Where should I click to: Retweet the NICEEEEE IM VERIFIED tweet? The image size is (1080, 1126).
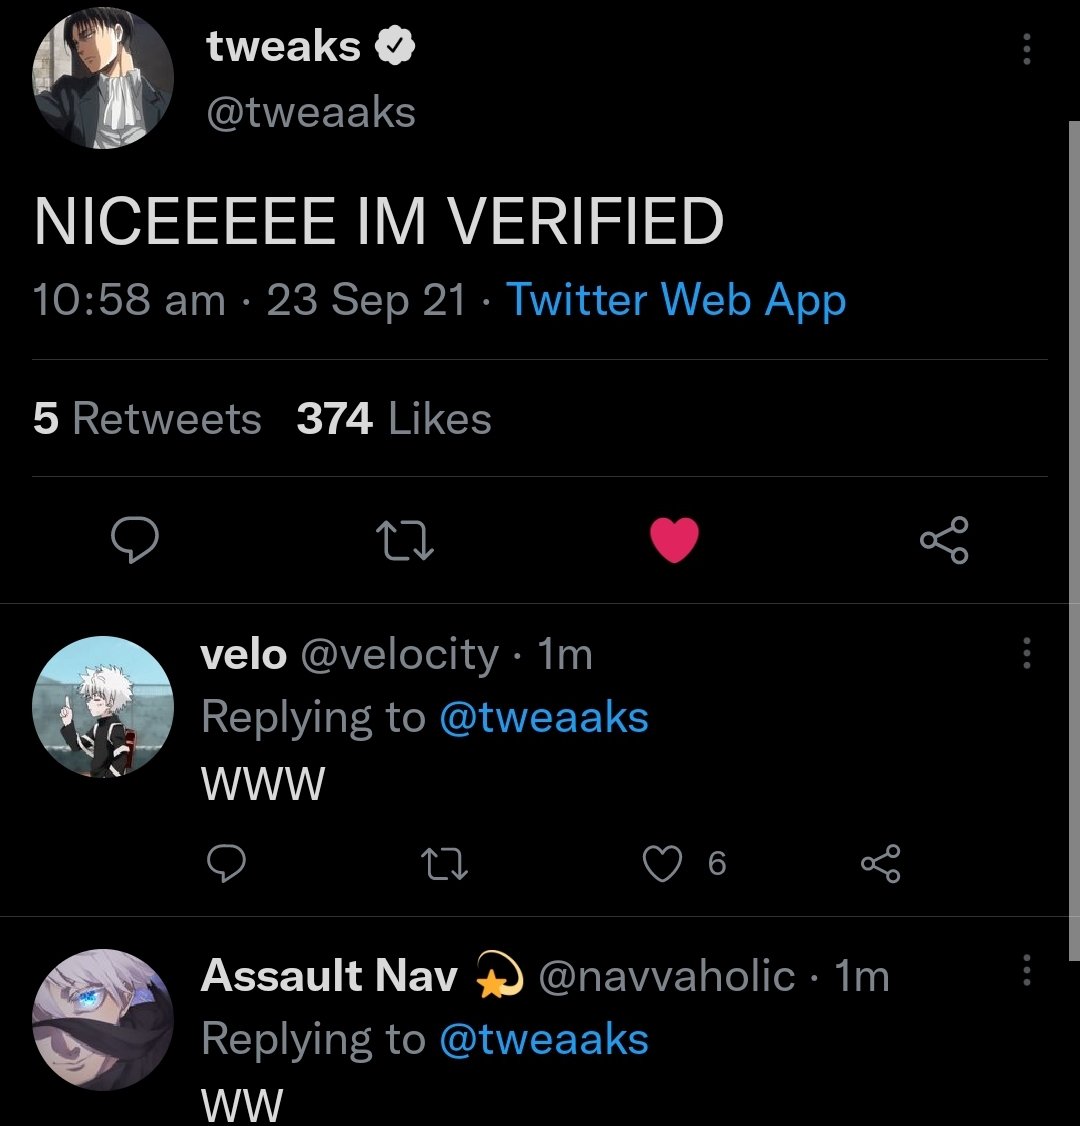tap(404, 541)
